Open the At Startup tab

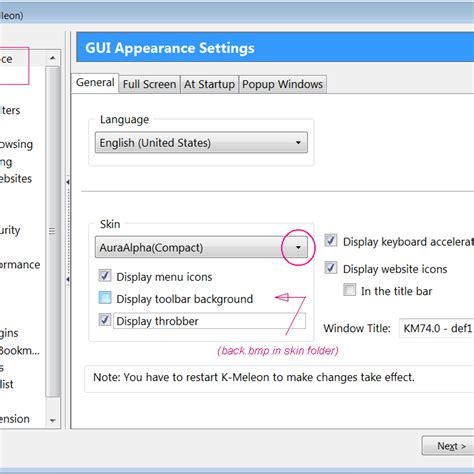(x=209, y=84)
